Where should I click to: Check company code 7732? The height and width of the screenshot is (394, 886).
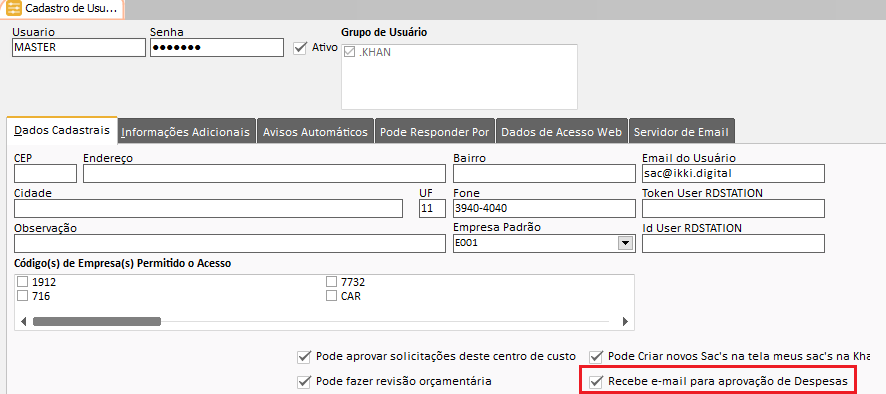[332, 282]
